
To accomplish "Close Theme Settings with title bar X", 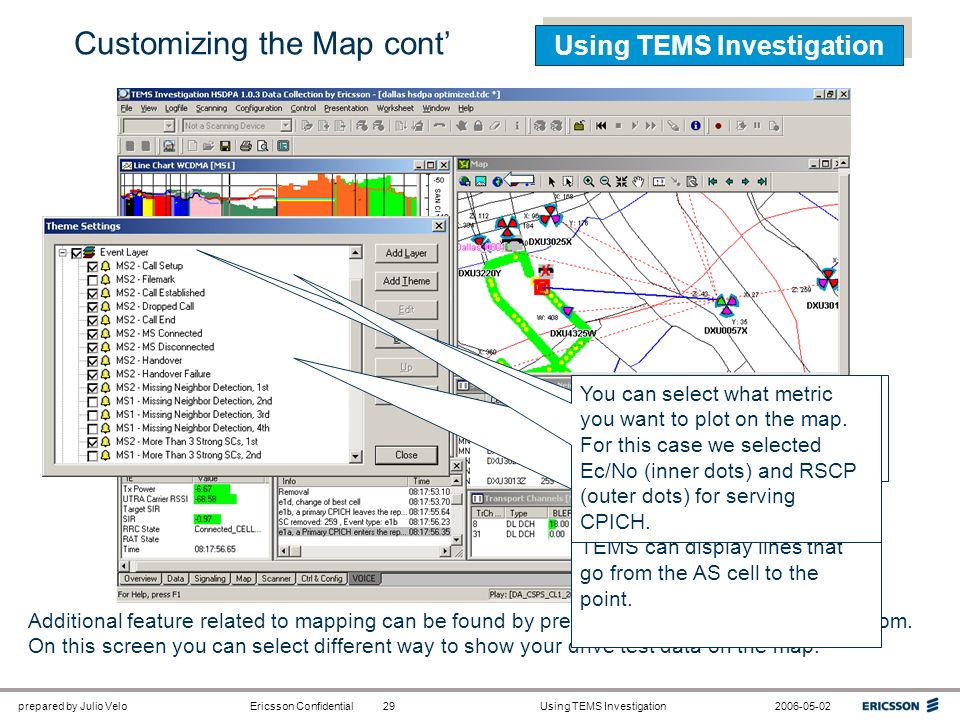I will click(438, 226).
